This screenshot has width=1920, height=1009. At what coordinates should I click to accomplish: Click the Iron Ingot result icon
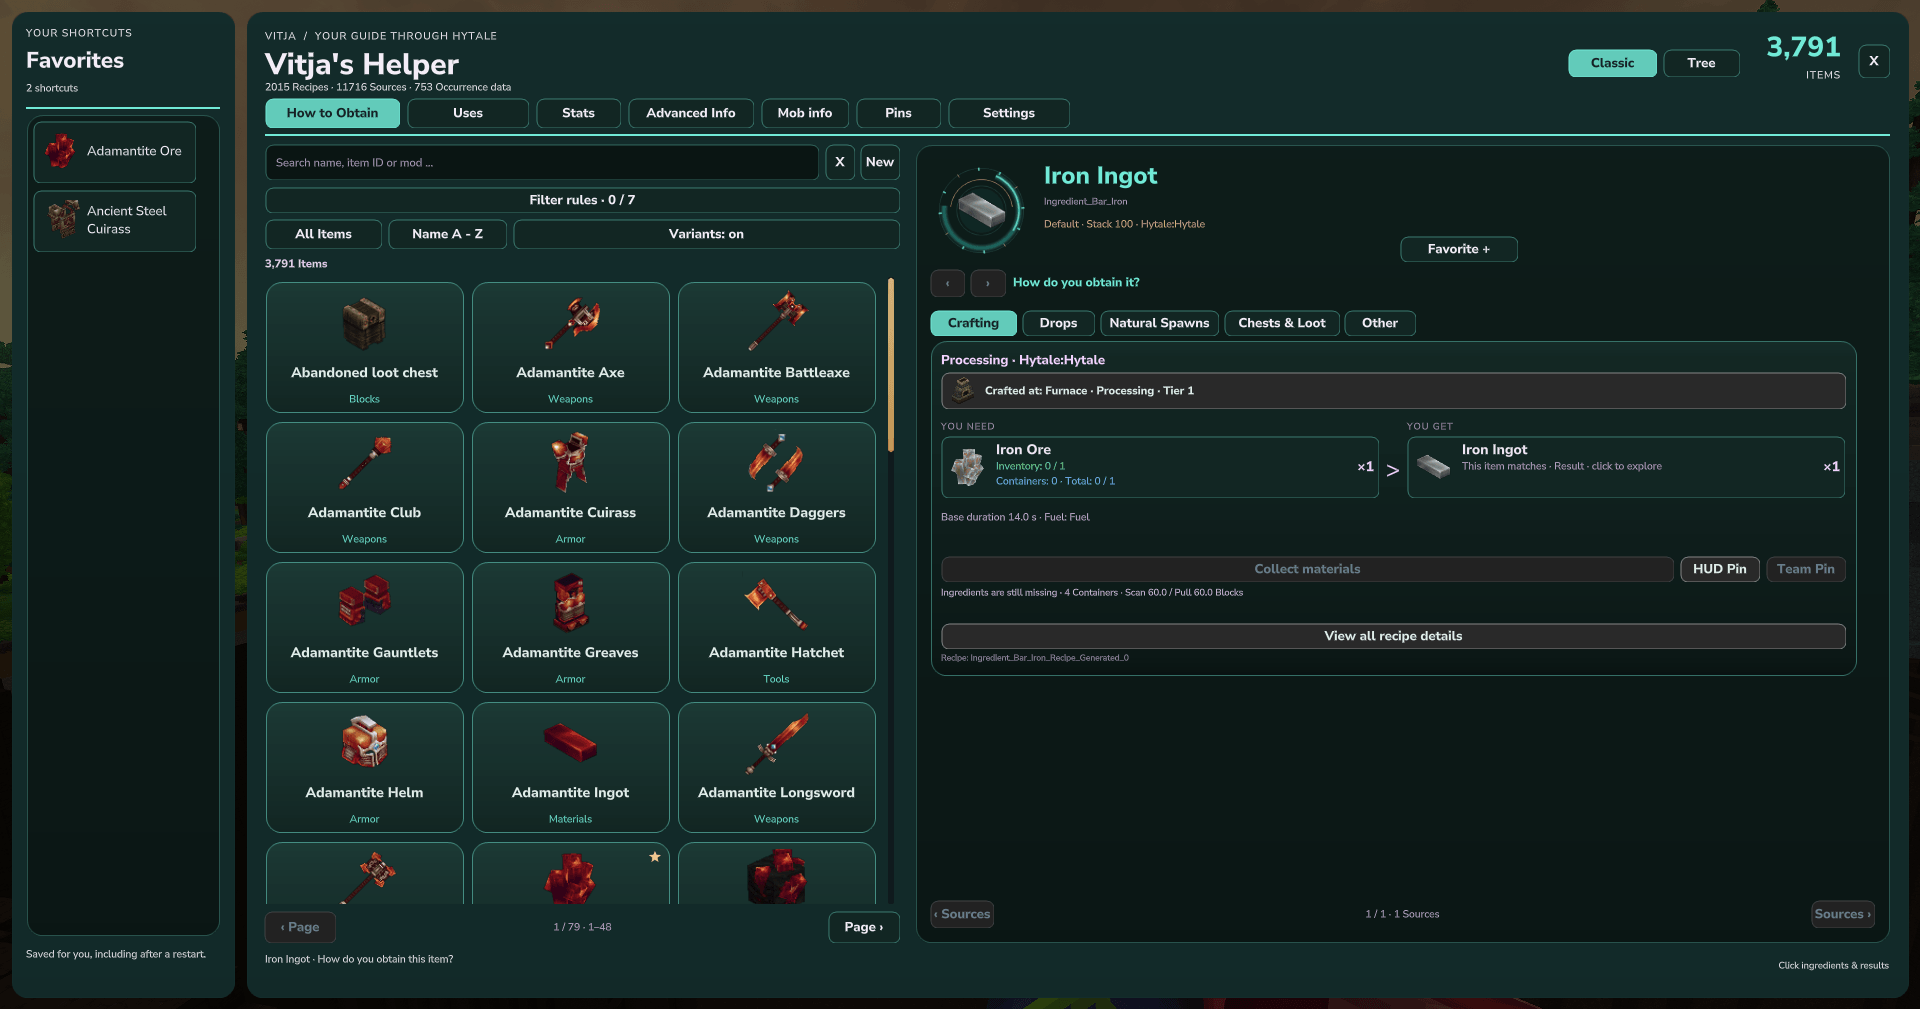point(1433,467)
